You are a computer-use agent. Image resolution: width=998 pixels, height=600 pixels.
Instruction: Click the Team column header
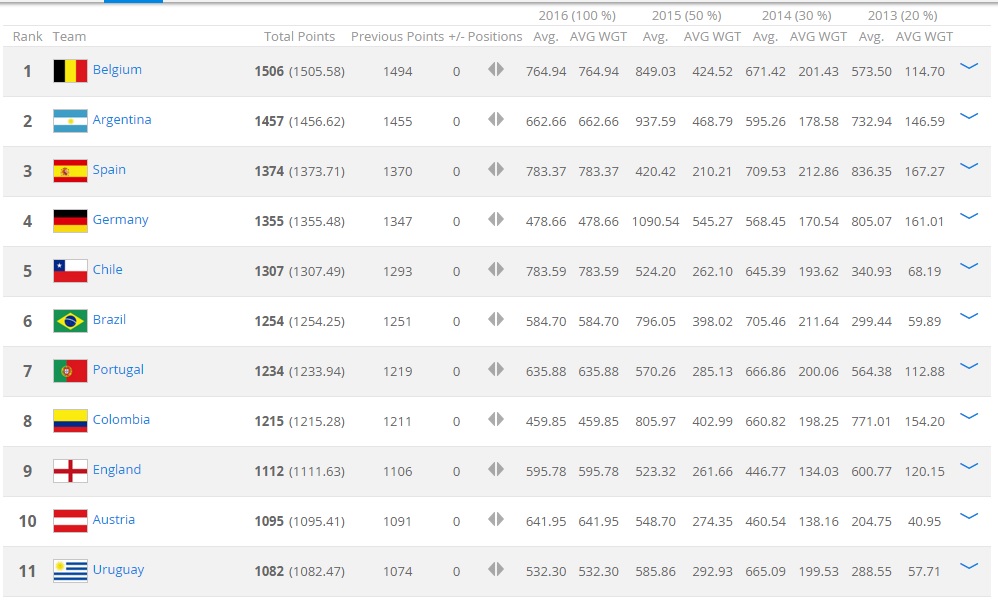coord(69,36)
